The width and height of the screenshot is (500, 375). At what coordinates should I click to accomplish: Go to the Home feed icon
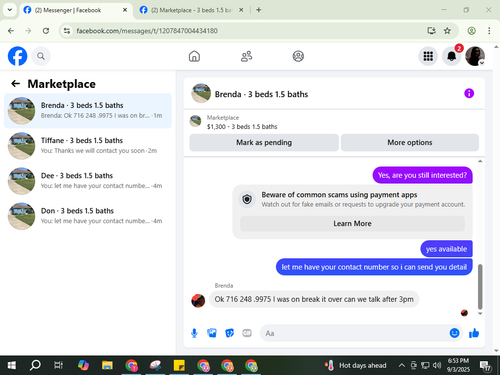pyautogui.click(x=194, y=56)
